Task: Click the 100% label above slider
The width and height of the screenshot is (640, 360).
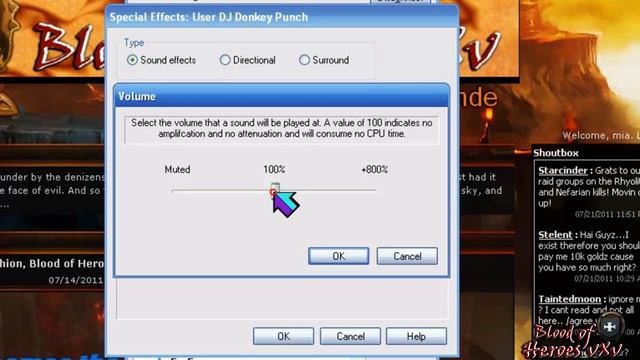Action: pos(274,169)
